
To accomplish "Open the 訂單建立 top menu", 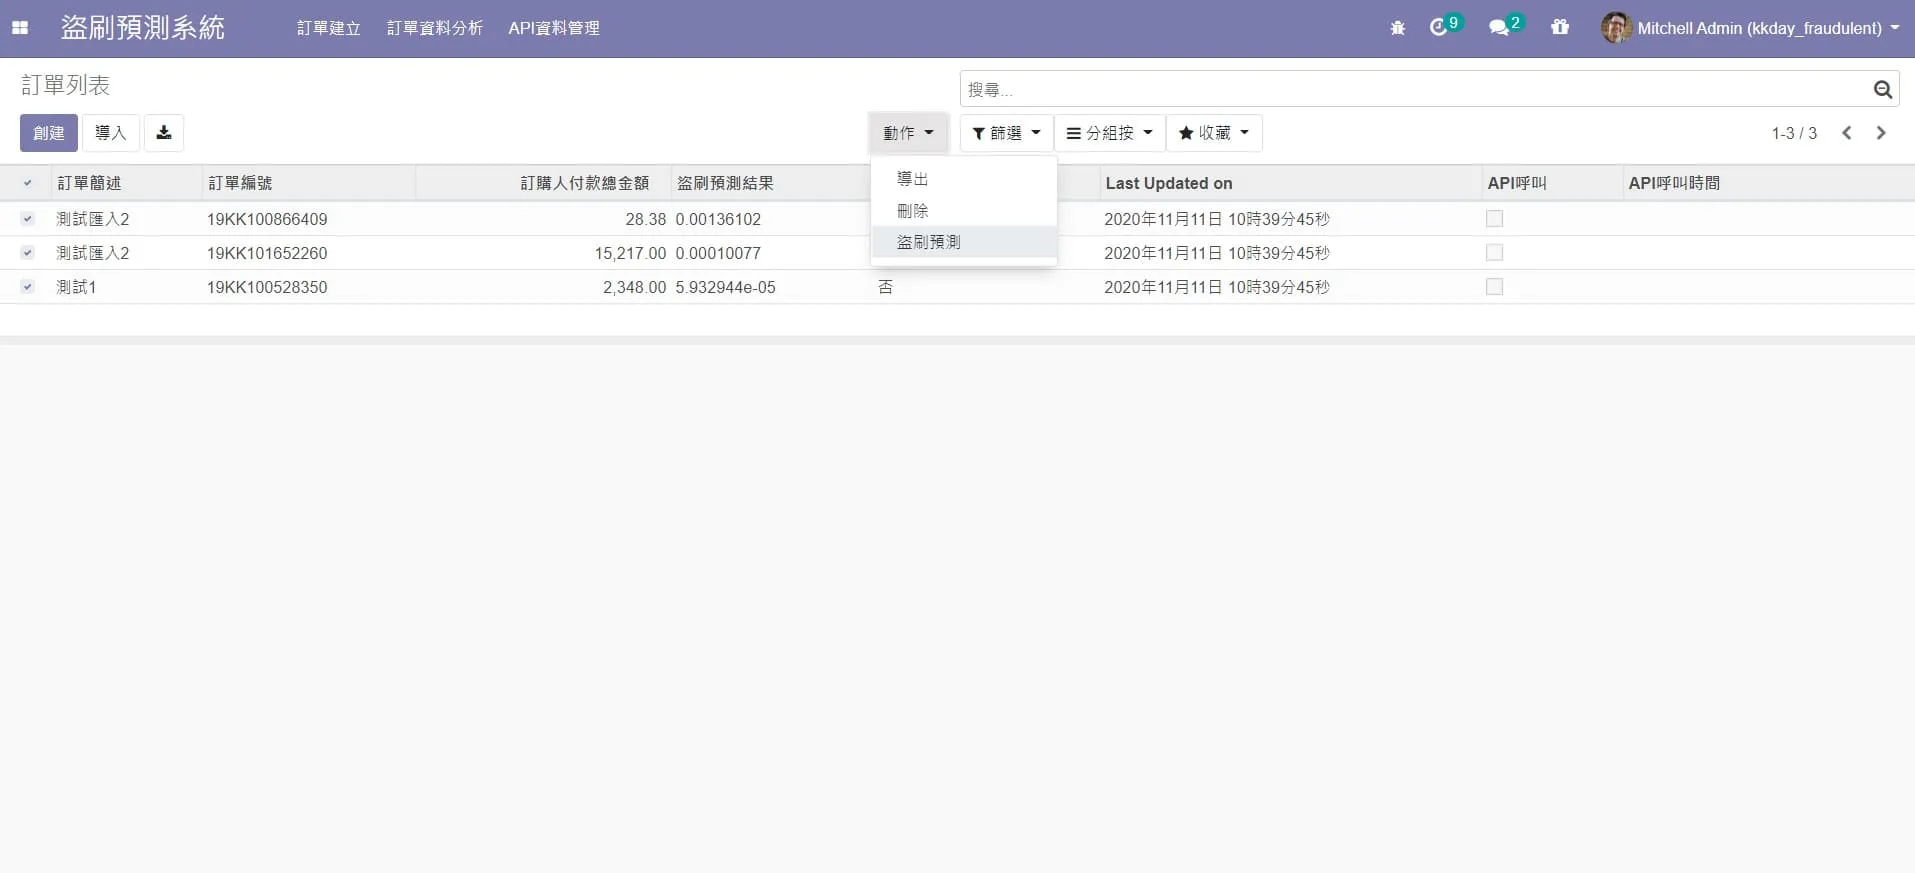I will [328, 28].
